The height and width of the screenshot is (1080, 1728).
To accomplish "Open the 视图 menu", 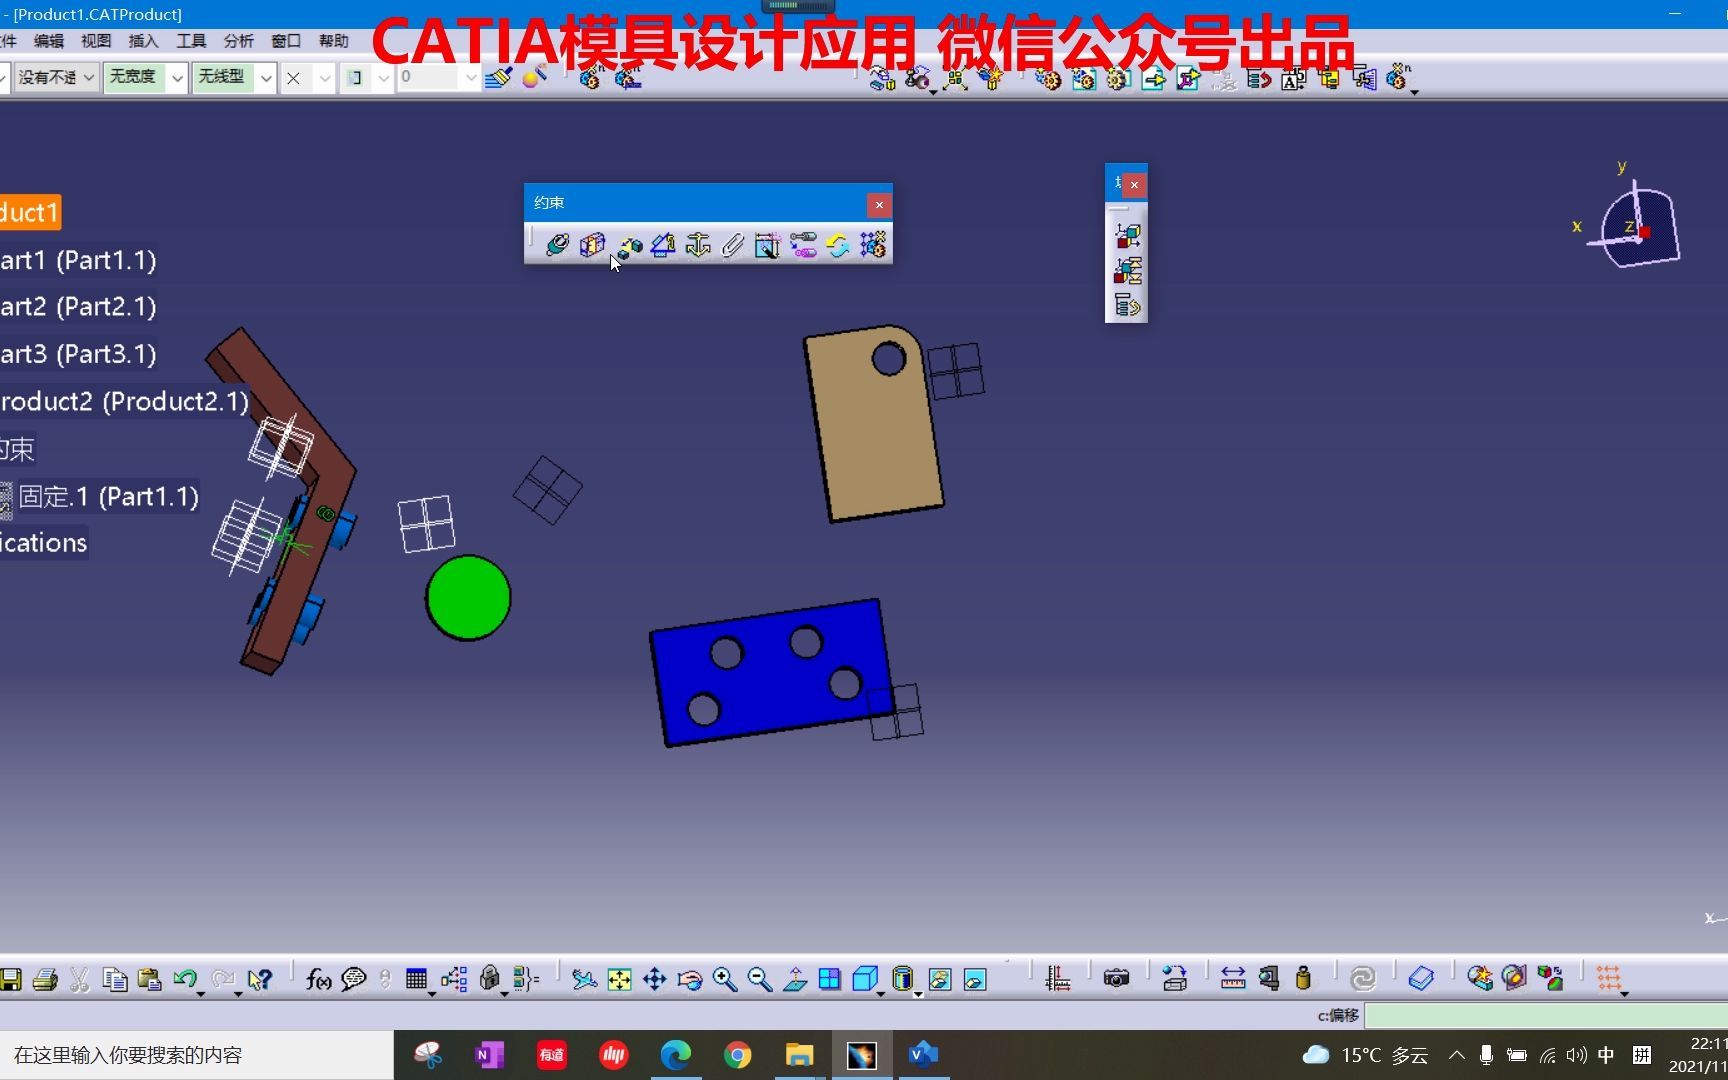I will pos(96,41).
